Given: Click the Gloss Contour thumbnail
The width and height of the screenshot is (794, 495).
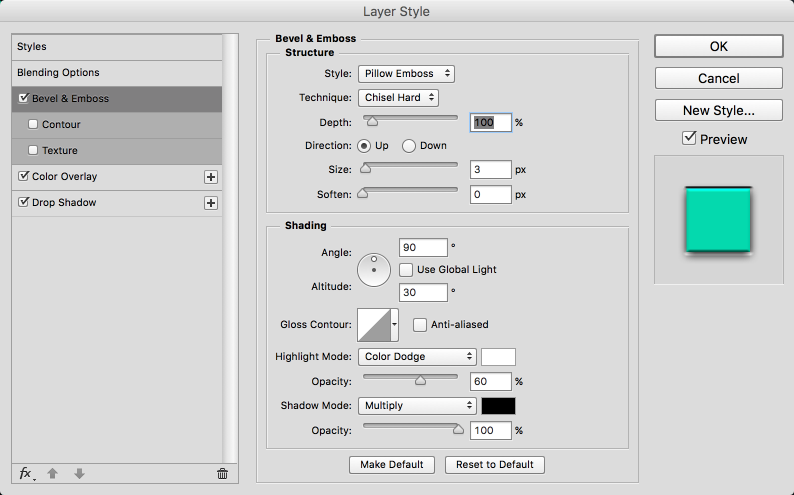Looking at the screenshot, I should pyautogui.click(x=373, y=325).
